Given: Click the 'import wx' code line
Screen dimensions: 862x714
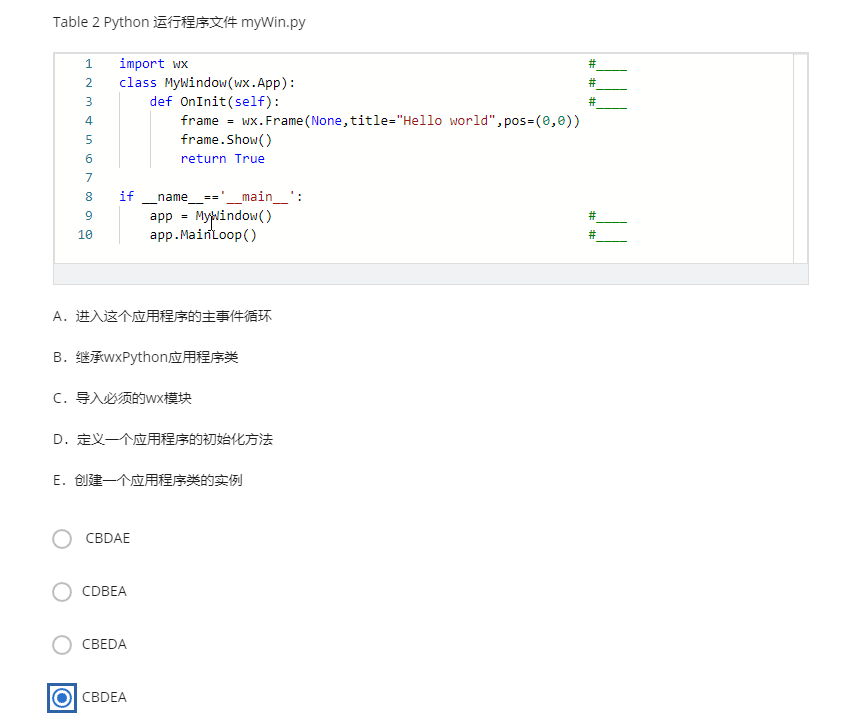Looking at the screenshot, I should point(153,64).
